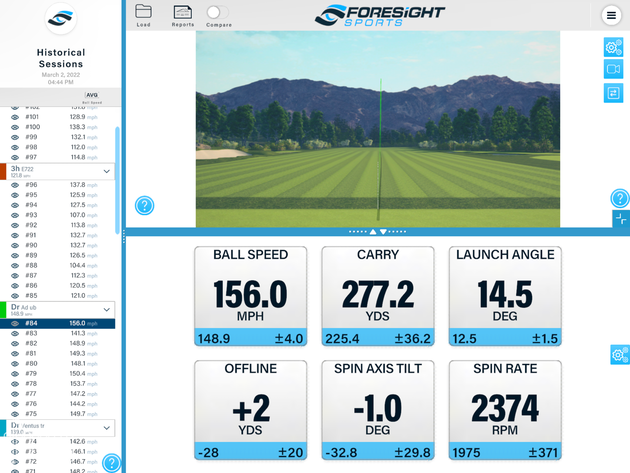Toggle visibility of shot #96
This screenshot has height=473, width=630.
click(x=15, y=185)
